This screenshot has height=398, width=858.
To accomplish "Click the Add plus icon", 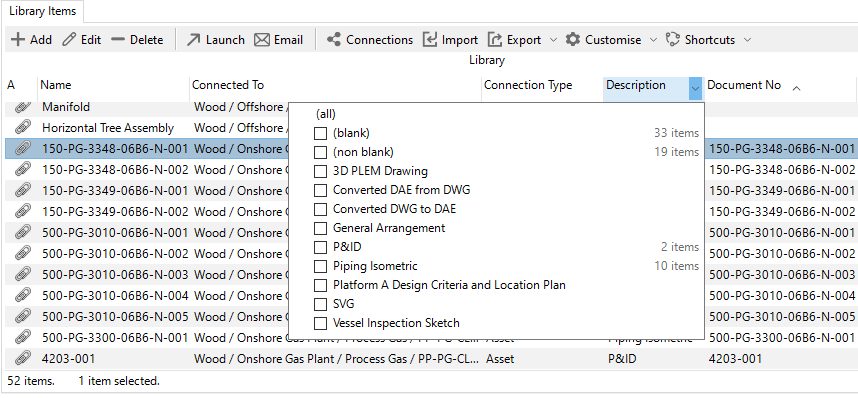I will pos(18,39).
